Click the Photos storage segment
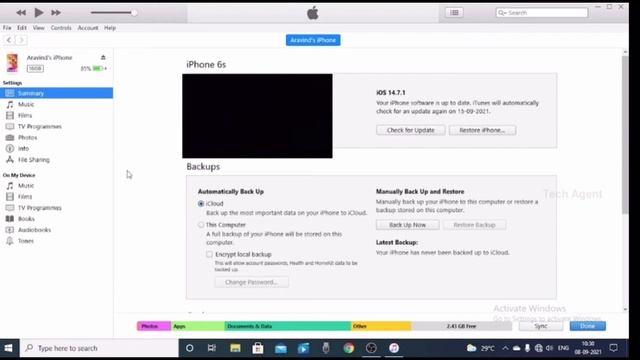 point(154,326)
